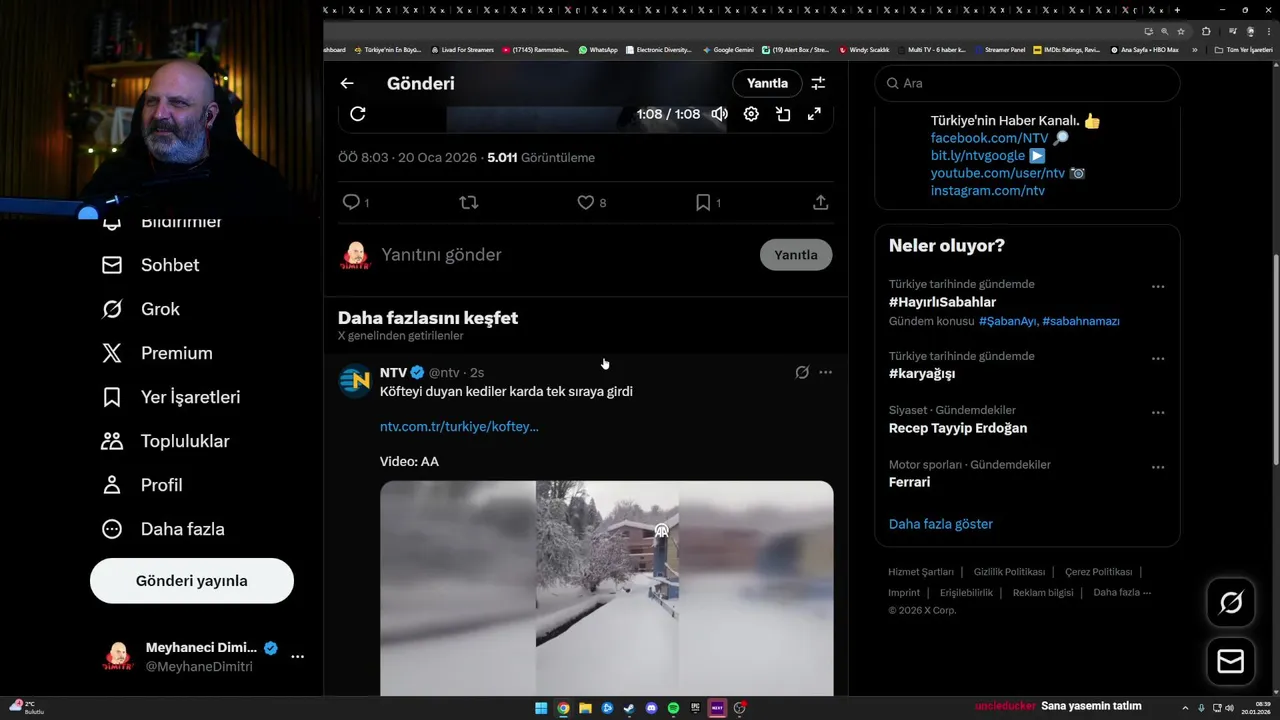Open the Google Gemini bookmark
Screen dimensions: 1280x720
[728, 49]
